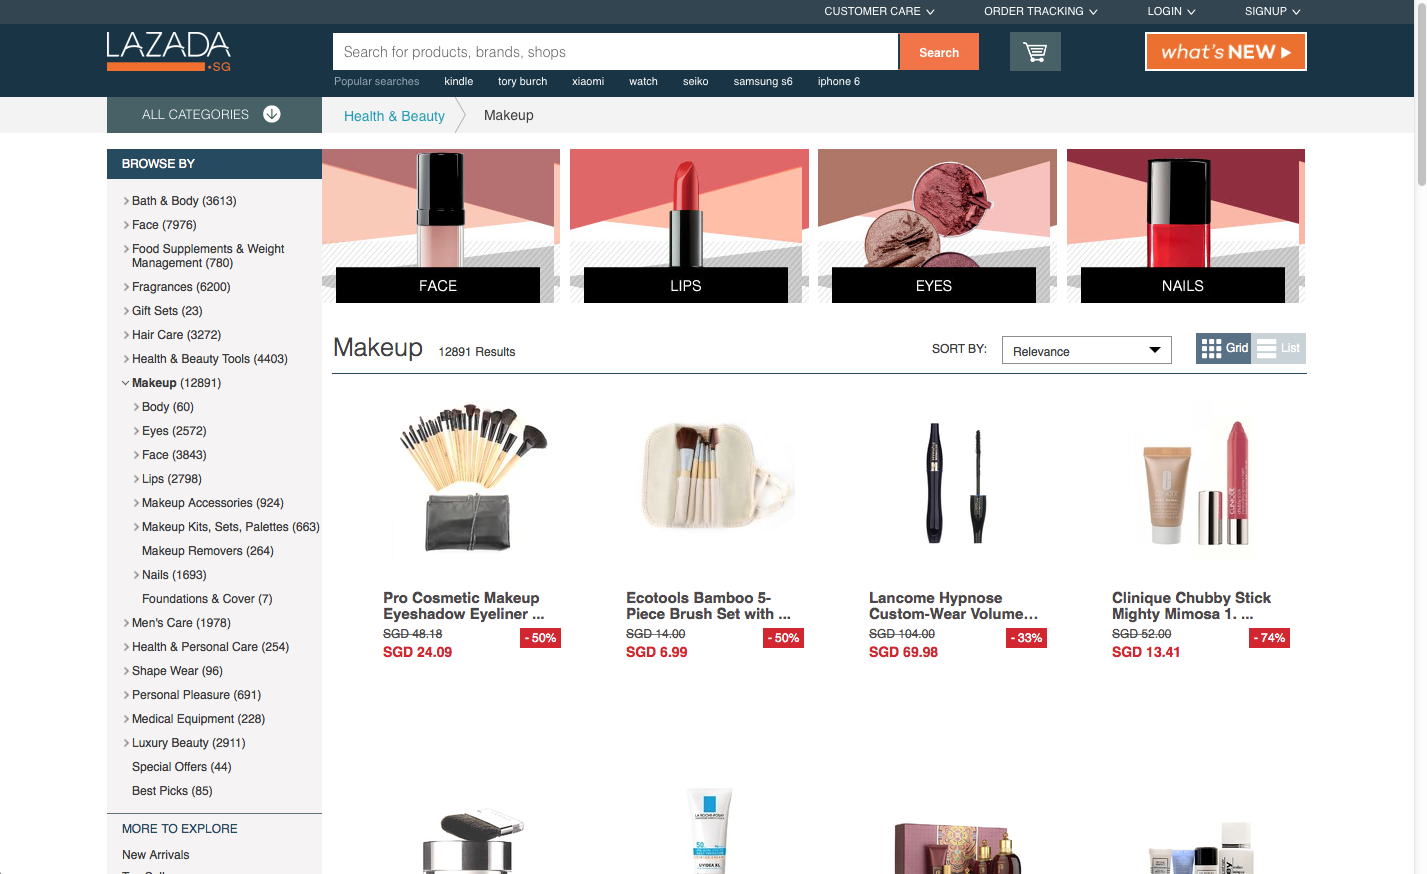Open Medical Equipment (228) category

coord(198,719)
